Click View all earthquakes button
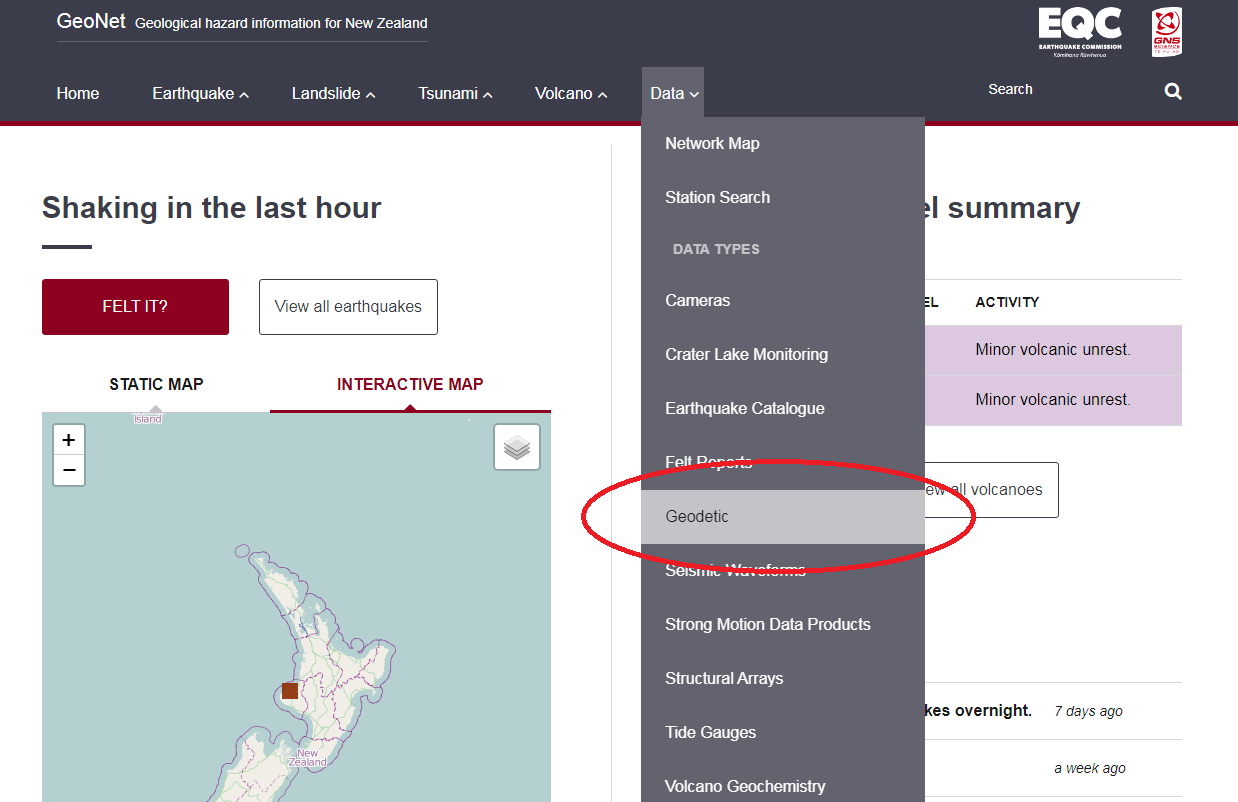Viewport: 1238px width, 802px height. pos(348,307)
